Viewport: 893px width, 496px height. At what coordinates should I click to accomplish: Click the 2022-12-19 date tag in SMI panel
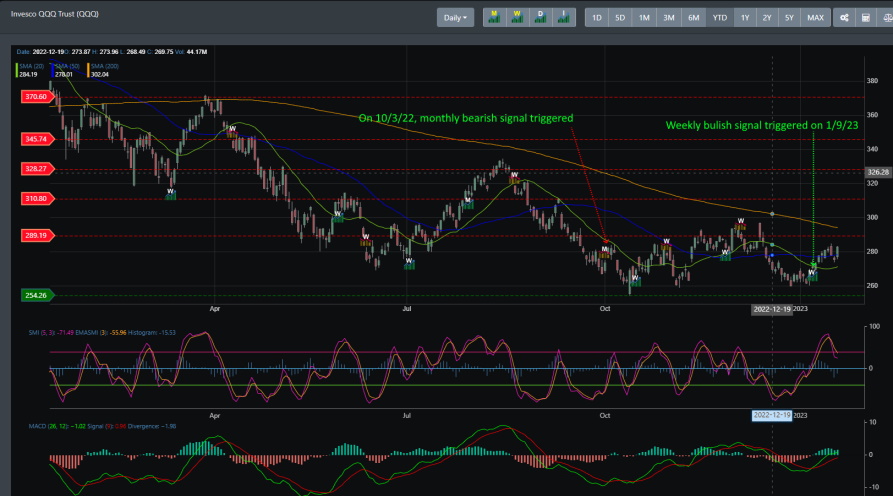click(x=772, y=415)
